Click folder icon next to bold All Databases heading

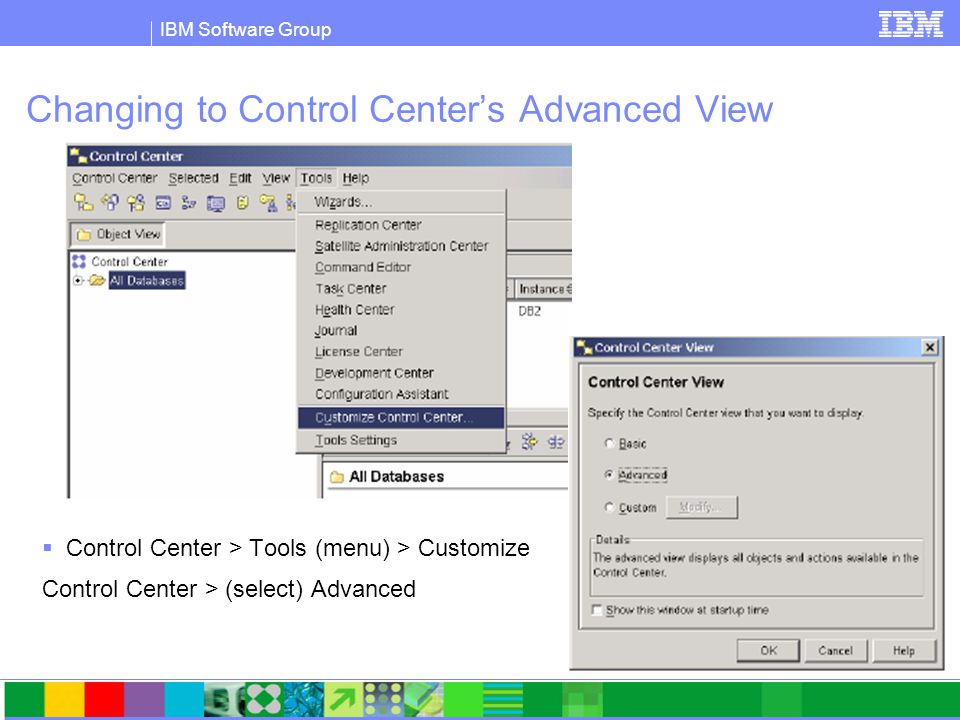pyautogui.click(x=337, y=476)
